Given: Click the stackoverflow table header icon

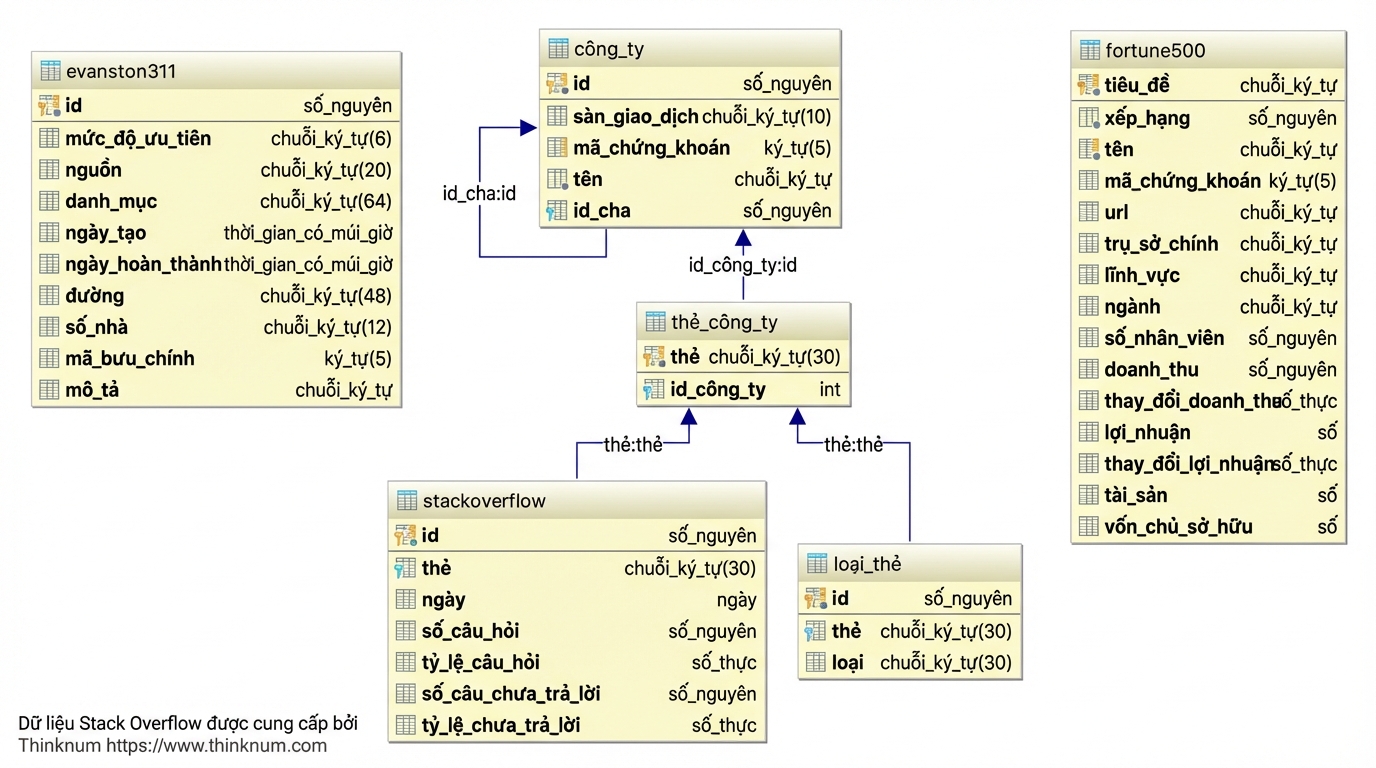Looking at the screenshot, I should [406, 501].
